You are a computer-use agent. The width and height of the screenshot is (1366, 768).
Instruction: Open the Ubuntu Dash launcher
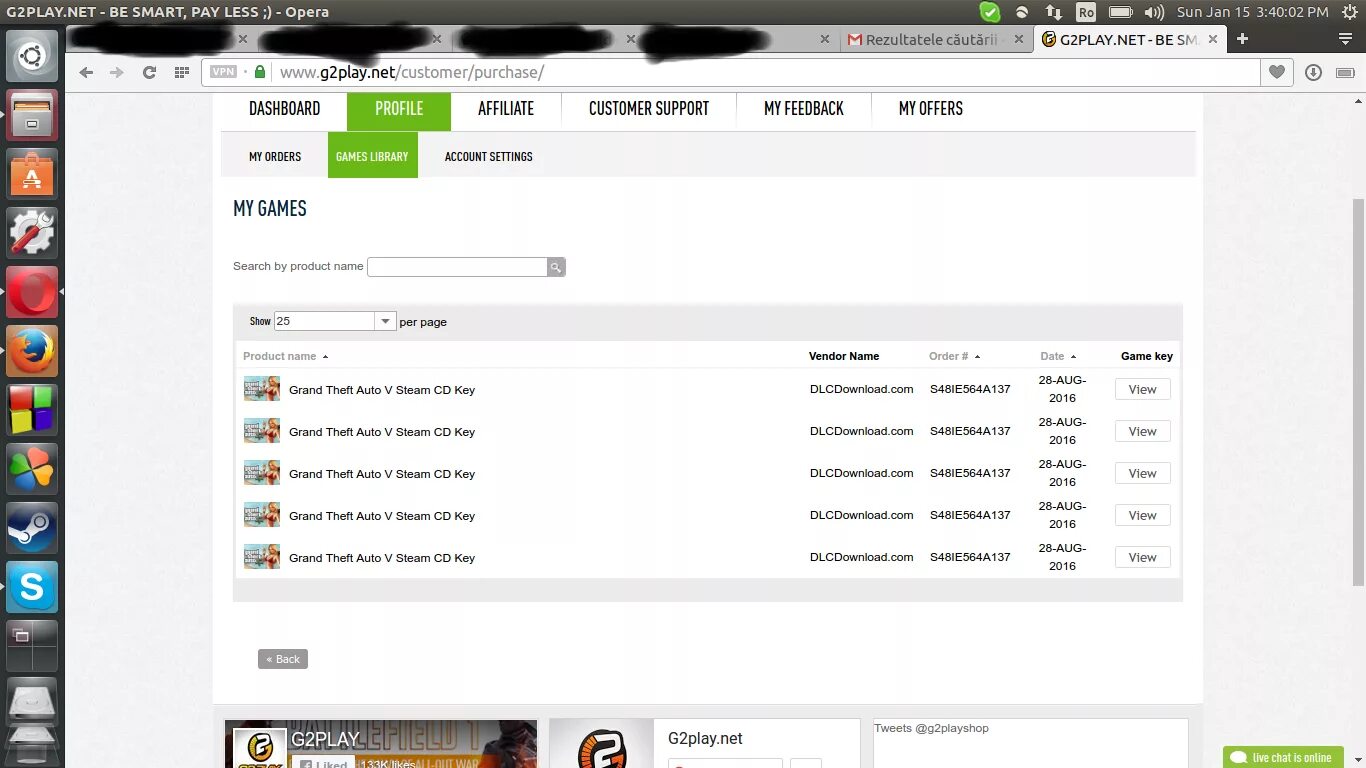[x=32, y=56]
